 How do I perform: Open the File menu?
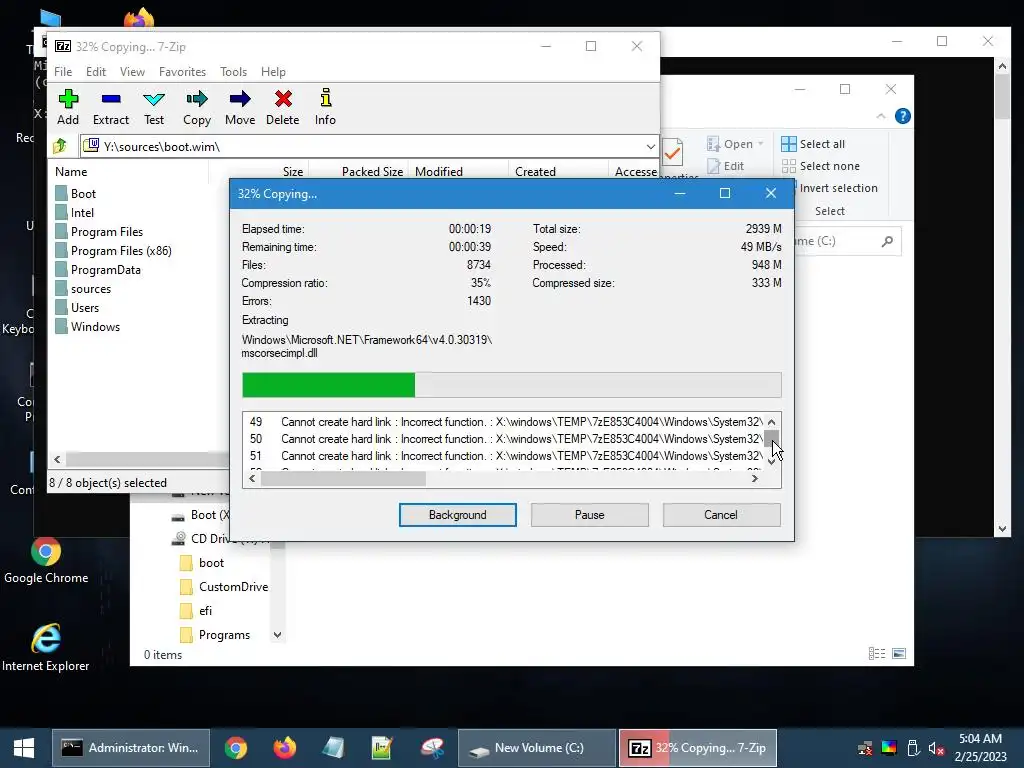(63, 72)
